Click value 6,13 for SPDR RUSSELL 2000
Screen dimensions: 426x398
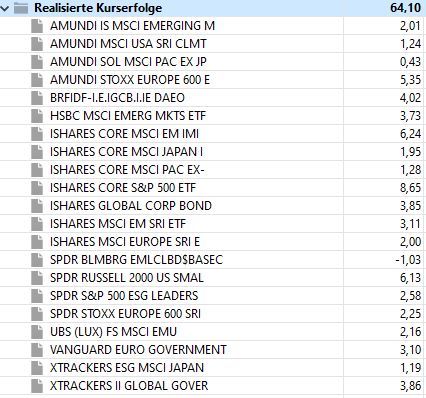(410, 278)
